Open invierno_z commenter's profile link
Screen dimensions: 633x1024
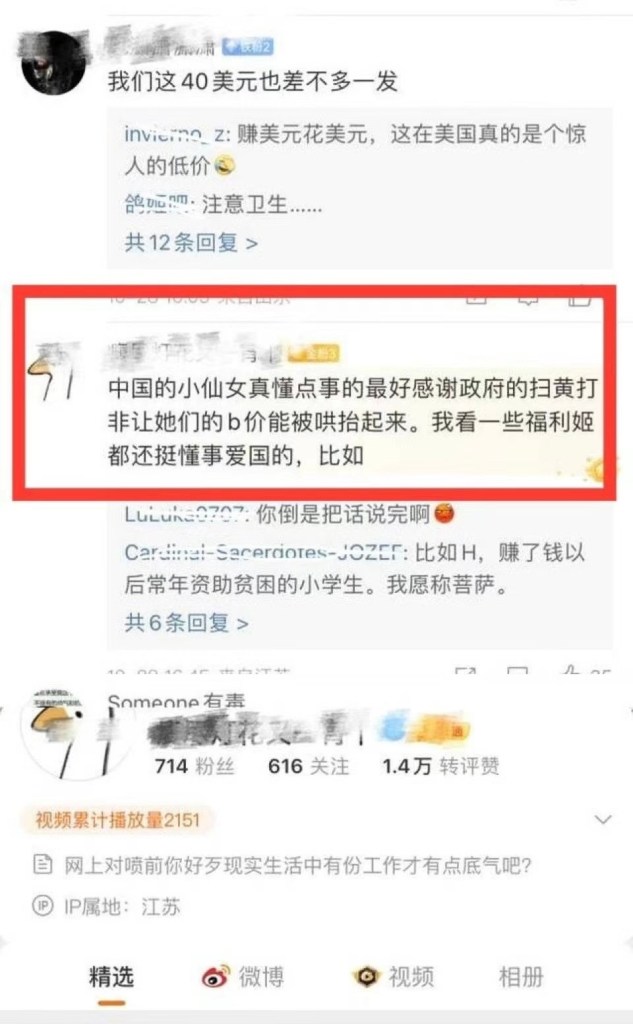tap(175, 135)
